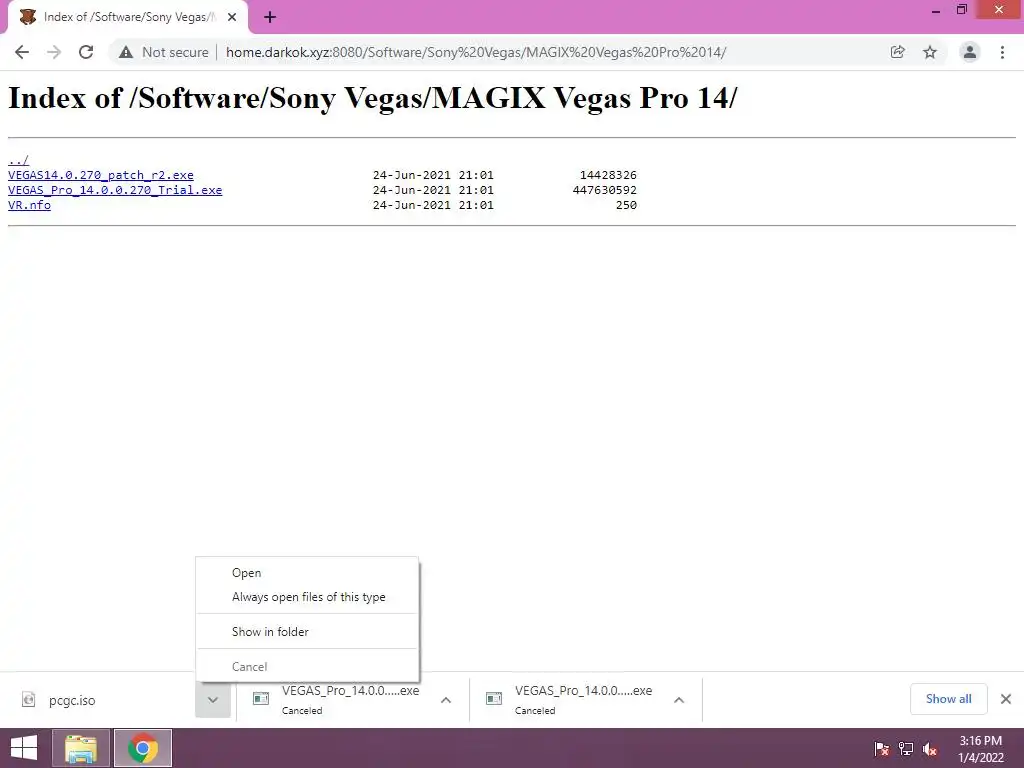Image resolution: width=1024 pixels, height=768 pixels.
Task: Click the pcgc.iso download item
Action: [x=98, y=700]
